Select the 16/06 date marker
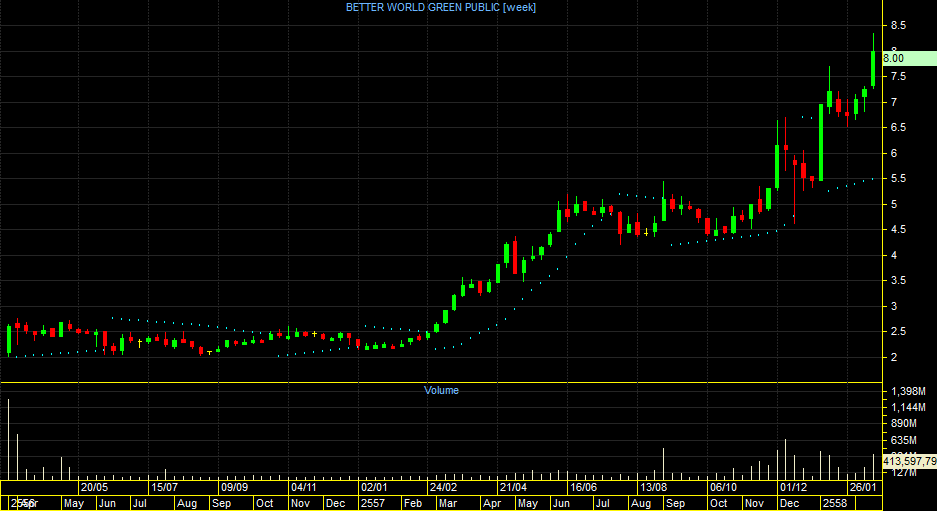Screen dimensions: 937x511 [x=583, y=487]
